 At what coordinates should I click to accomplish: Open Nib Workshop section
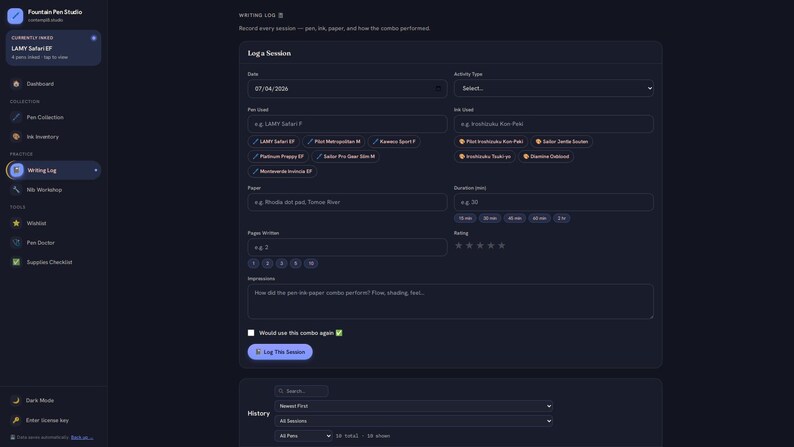click(x=53, y=190)
